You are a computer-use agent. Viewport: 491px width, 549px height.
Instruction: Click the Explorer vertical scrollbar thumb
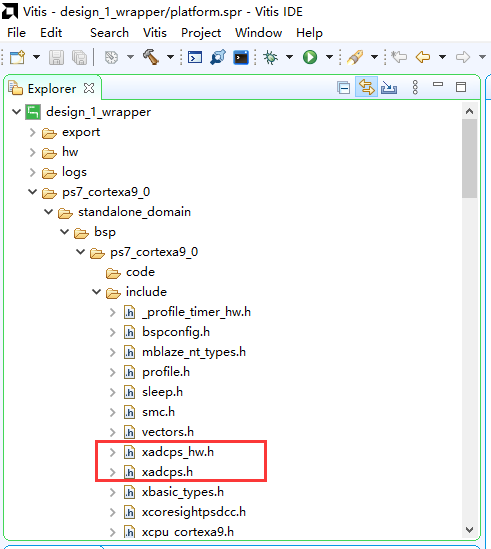coord(469,159)
